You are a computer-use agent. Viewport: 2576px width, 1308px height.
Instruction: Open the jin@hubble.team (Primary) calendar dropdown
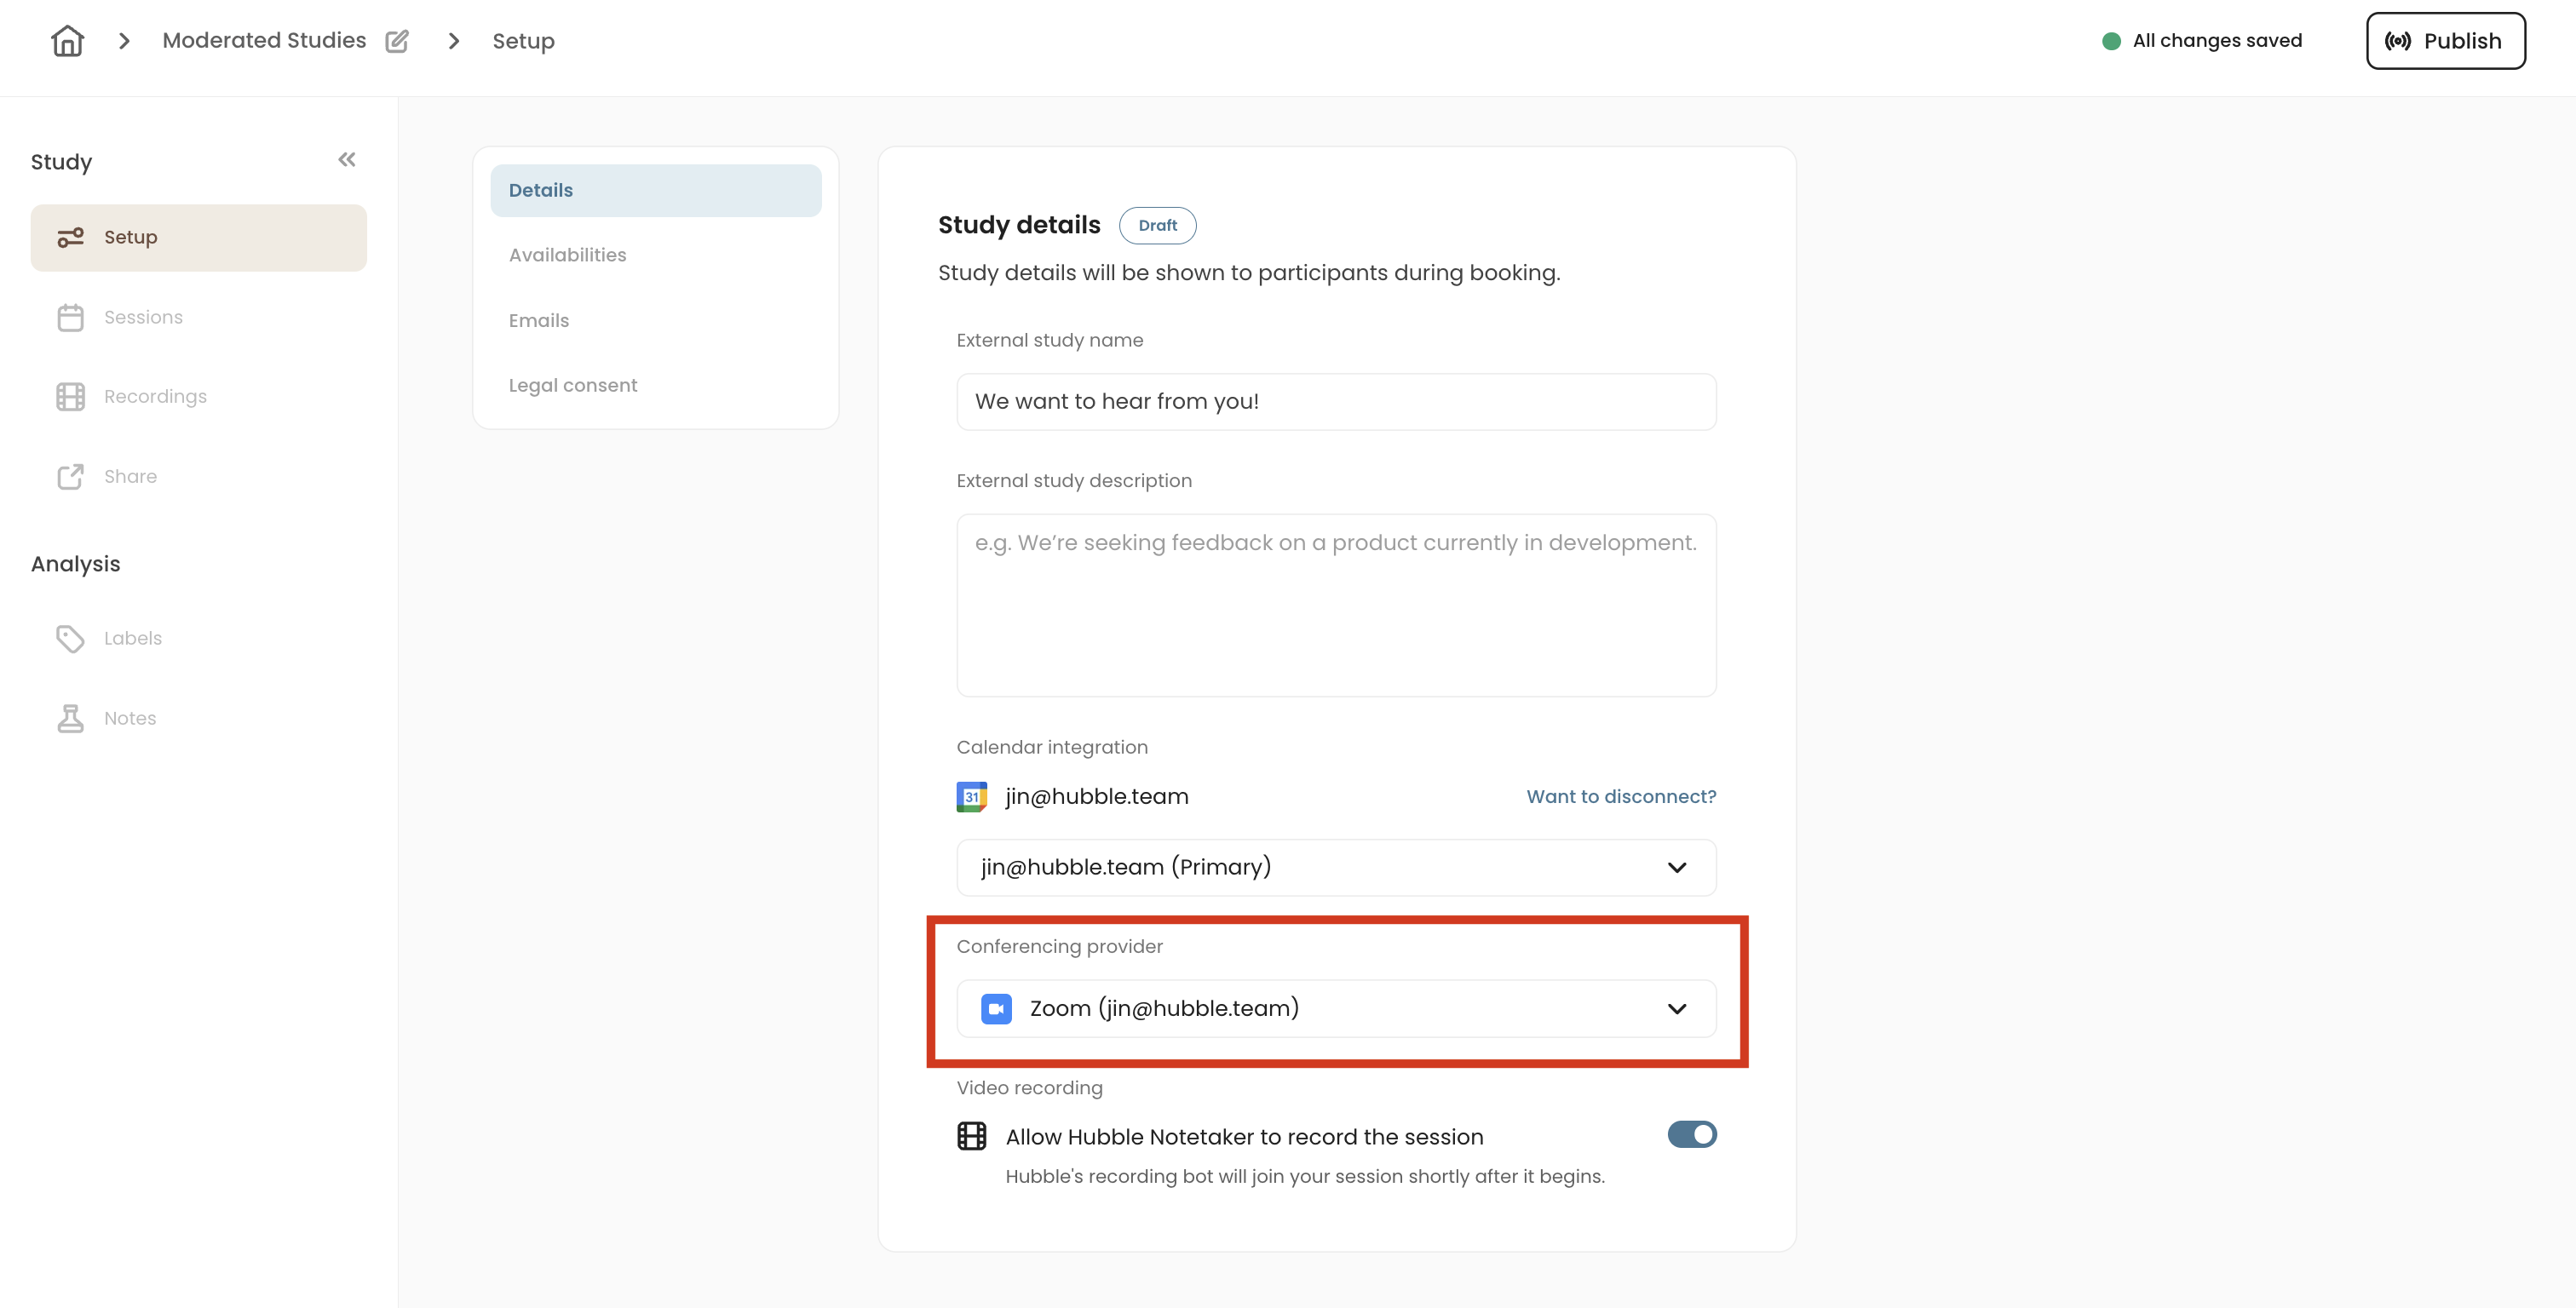(x=1336, y=868)
